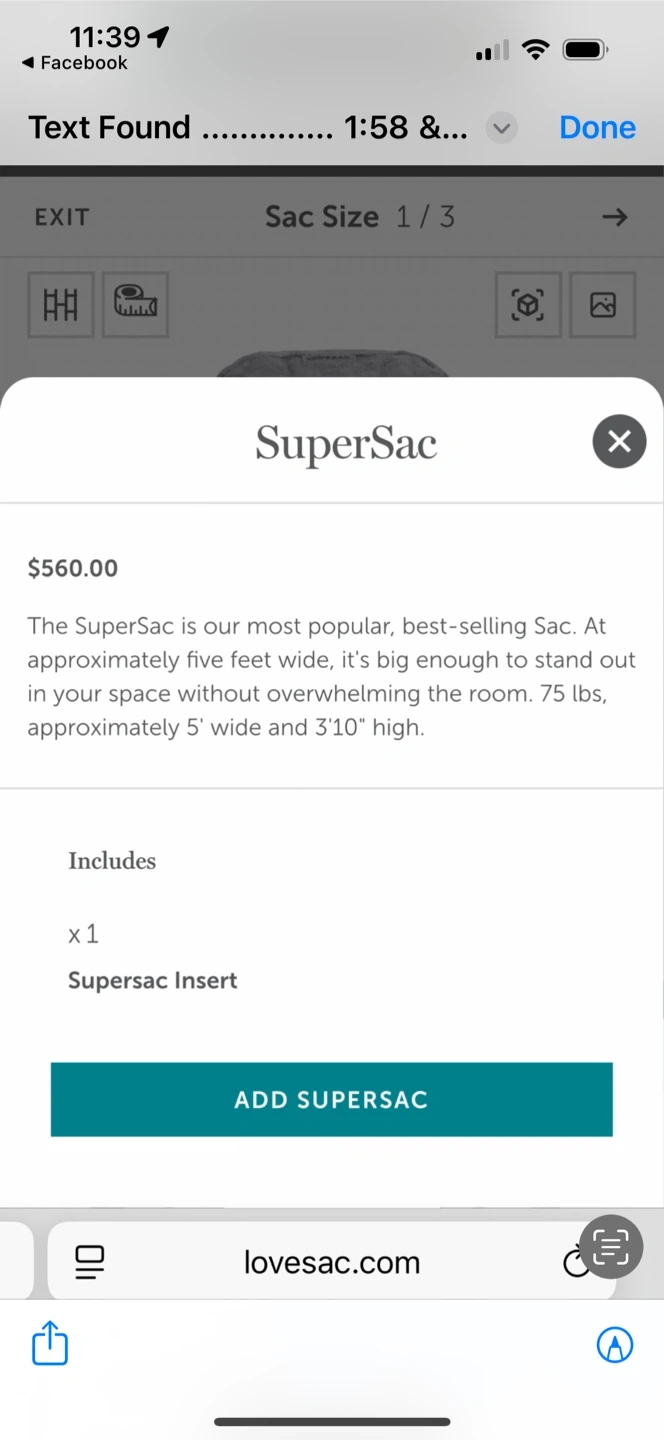Tap the Sac Size step title
The width and height of the screenshot is (664, 1440).
pyautogui.click(x=321, y=217)
